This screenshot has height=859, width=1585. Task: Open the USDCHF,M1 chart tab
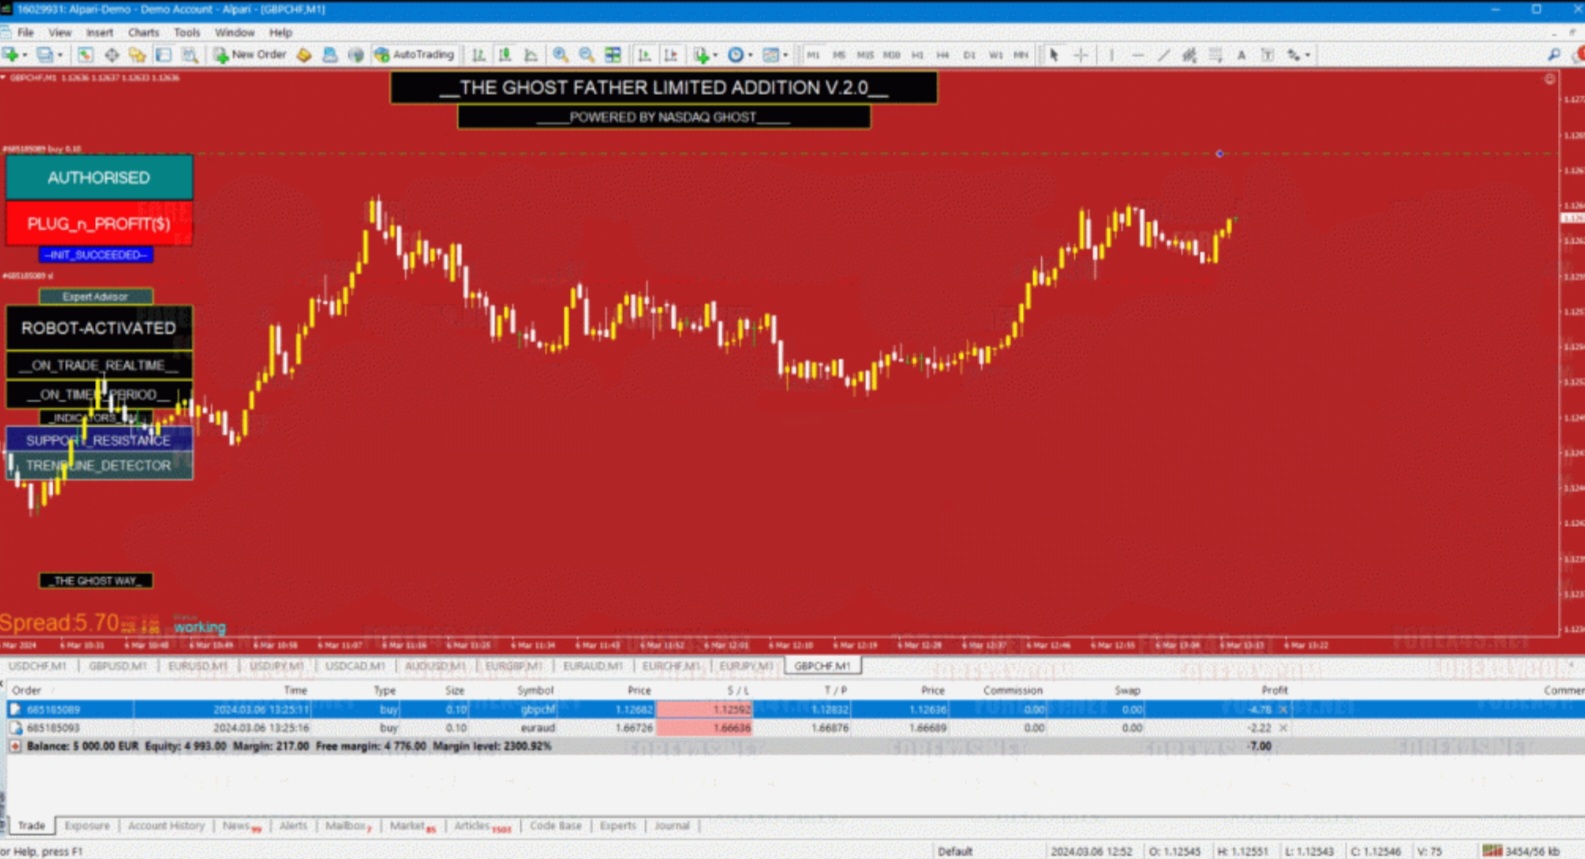(38, 666)
